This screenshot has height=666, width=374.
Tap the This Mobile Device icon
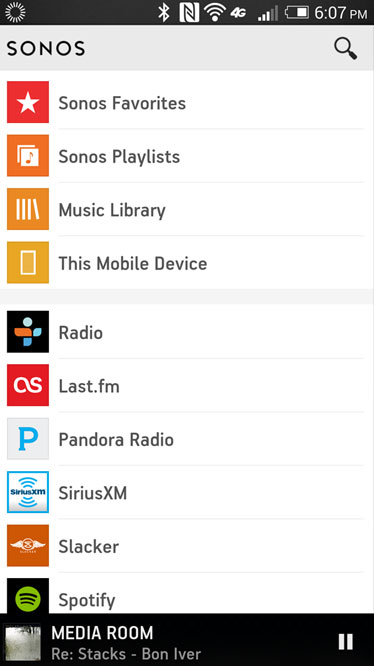point(28,263)
